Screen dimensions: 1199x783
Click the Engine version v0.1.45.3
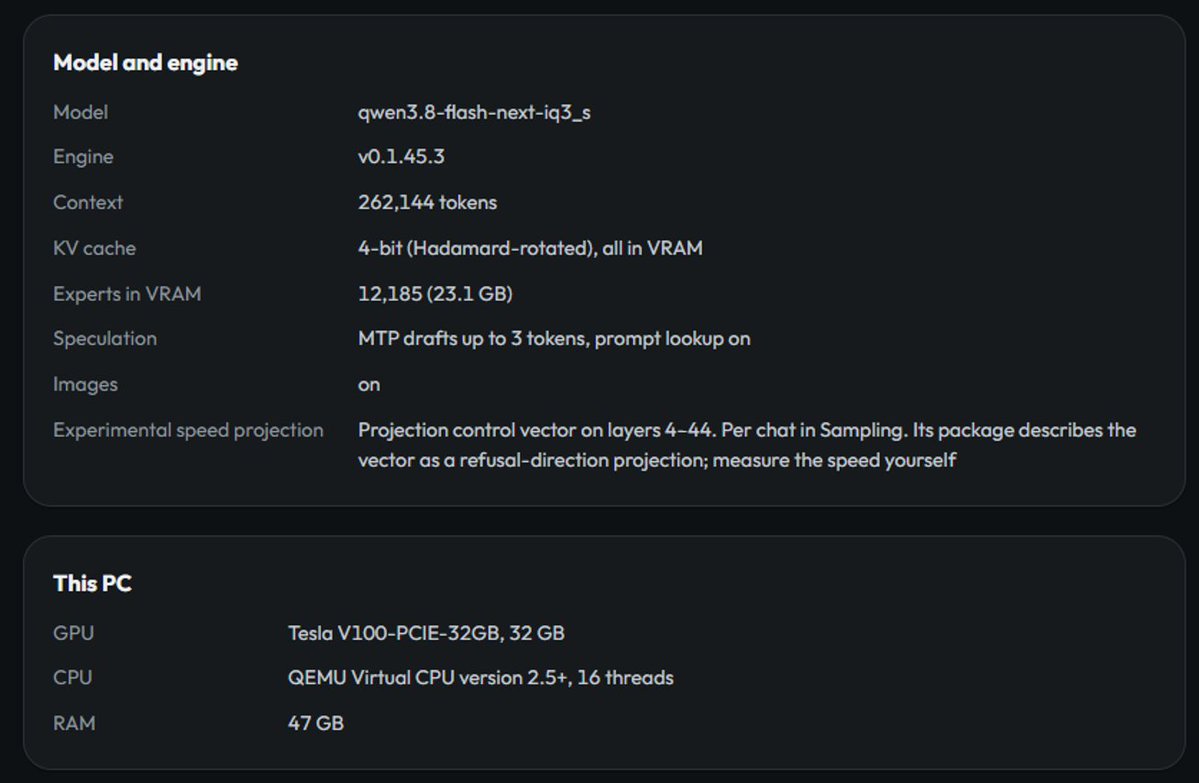[401, 157]
